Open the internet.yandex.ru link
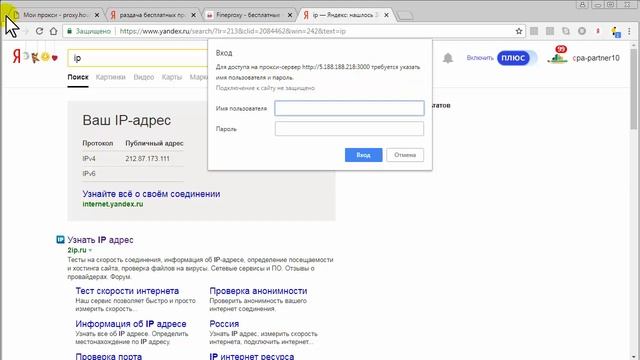Image resolution: width=640 pixels, height=360 pixels. pos(113,204)
